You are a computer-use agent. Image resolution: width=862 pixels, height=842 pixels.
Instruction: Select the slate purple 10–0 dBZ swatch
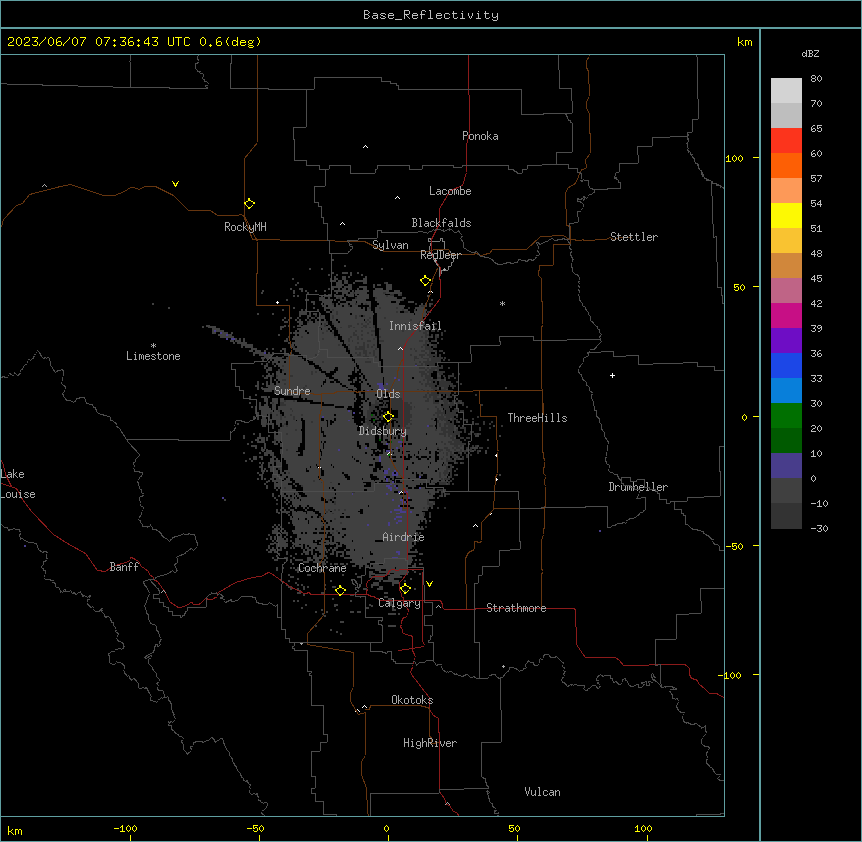pos(786,466)
